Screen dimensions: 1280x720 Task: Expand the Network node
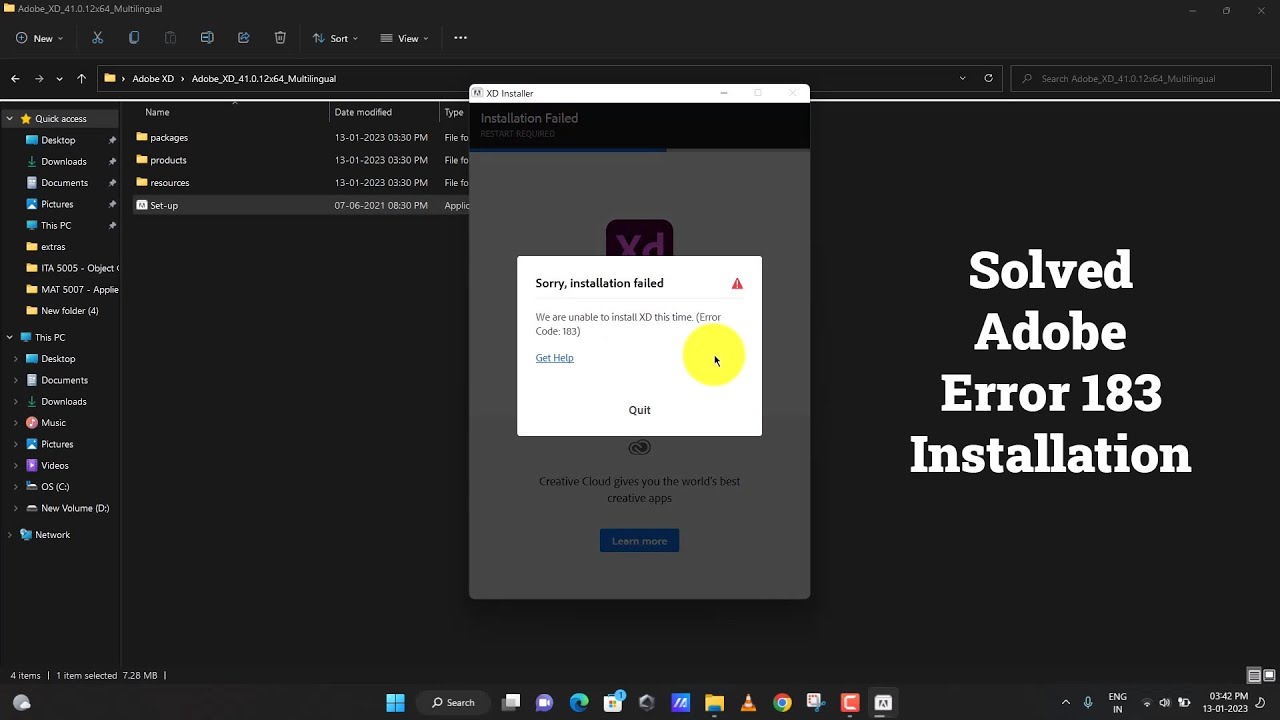[x=9, y=535]
